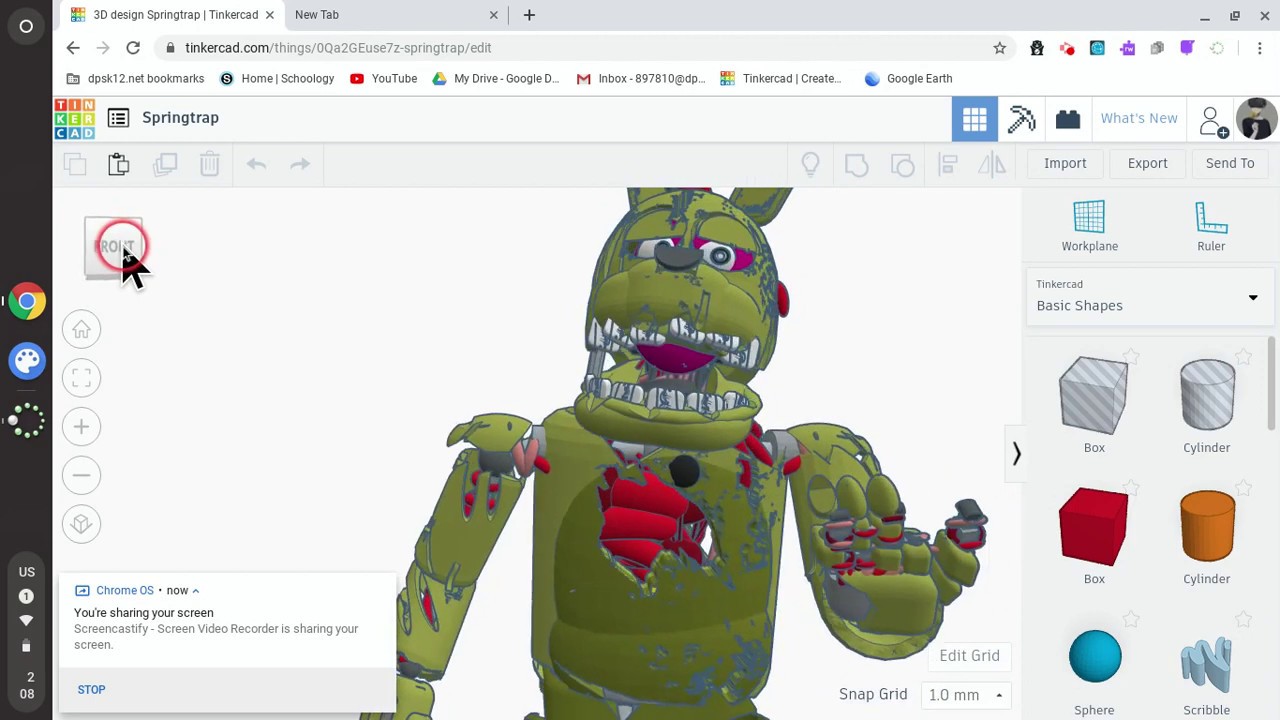Collapse the shapes panel chevron
Viewport: 1280px width, 720px height.
1016,453
